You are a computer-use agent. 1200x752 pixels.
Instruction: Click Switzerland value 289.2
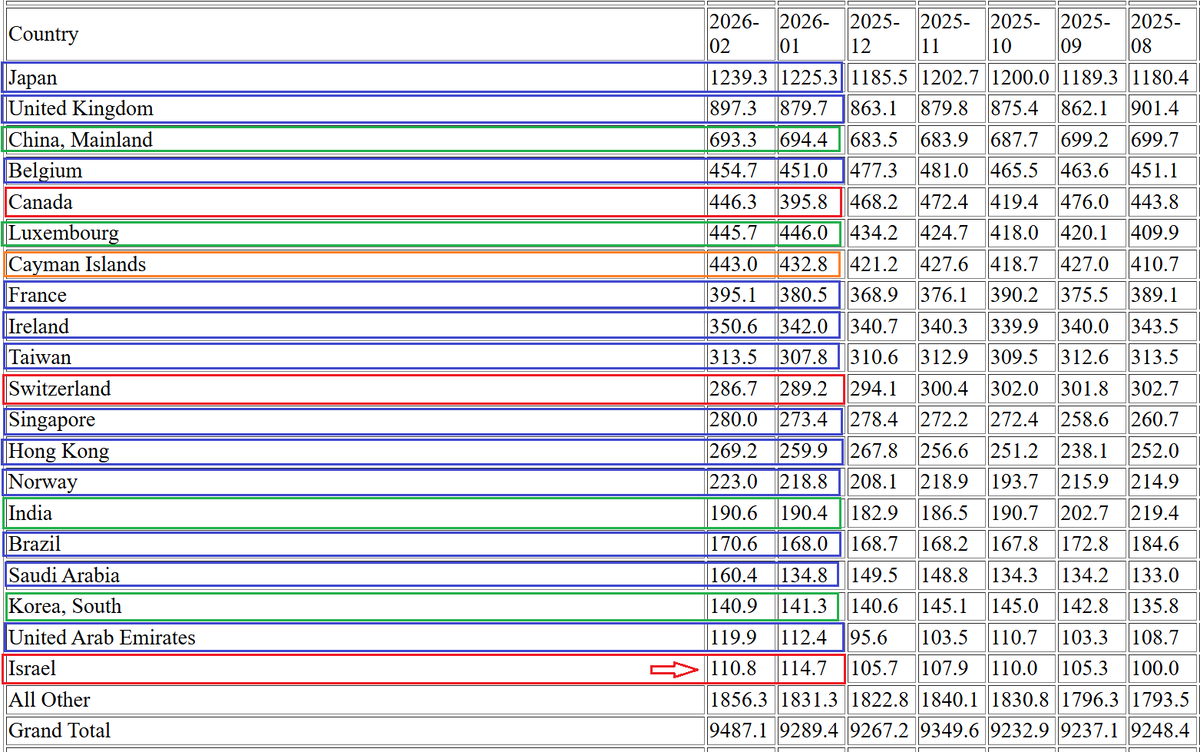[803, 388]
